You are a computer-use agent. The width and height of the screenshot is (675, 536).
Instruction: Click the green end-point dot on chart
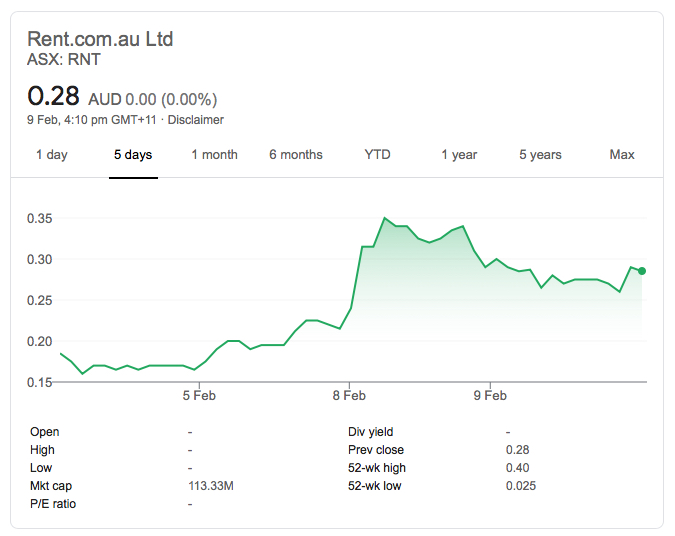(x=642, y=271)
